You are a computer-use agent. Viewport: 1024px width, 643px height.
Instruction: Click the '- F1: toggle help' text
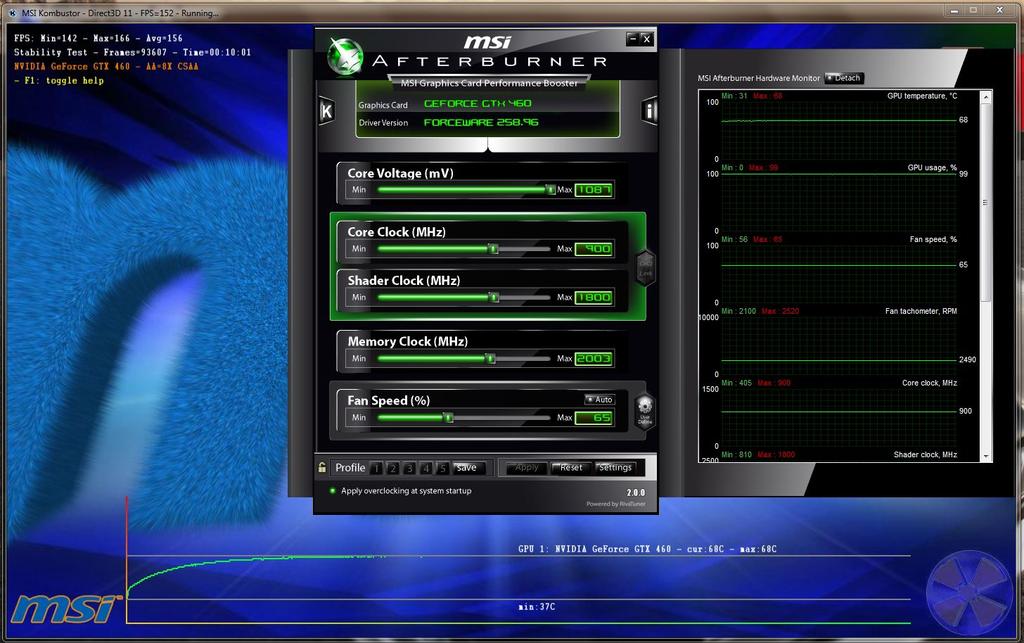coord(59,81)
